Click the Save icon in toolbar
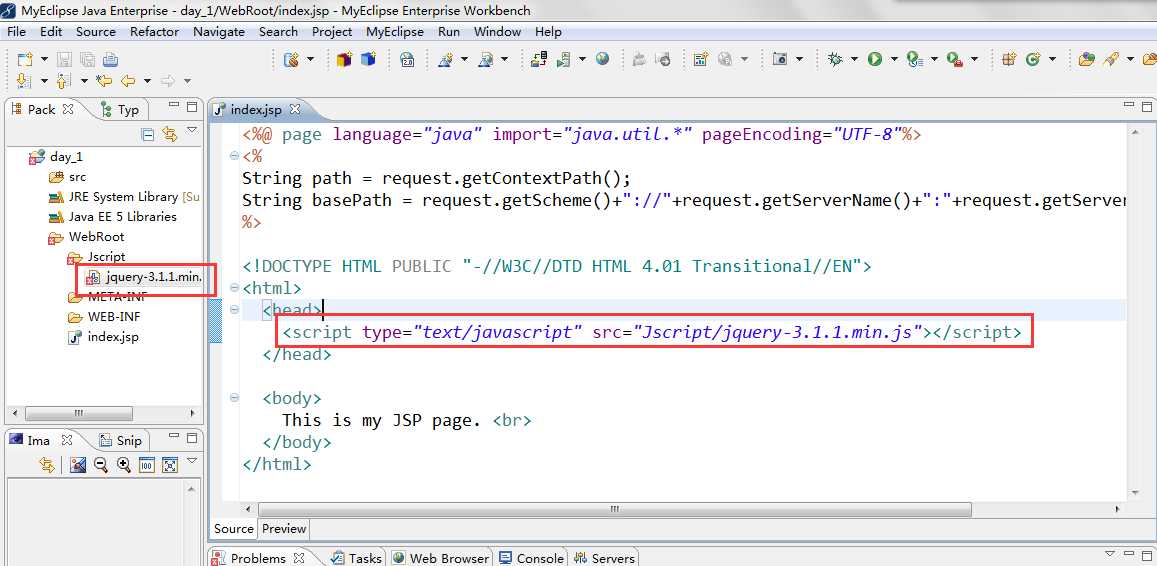This screenshot has height=566, width=1157. click(64, 60)
